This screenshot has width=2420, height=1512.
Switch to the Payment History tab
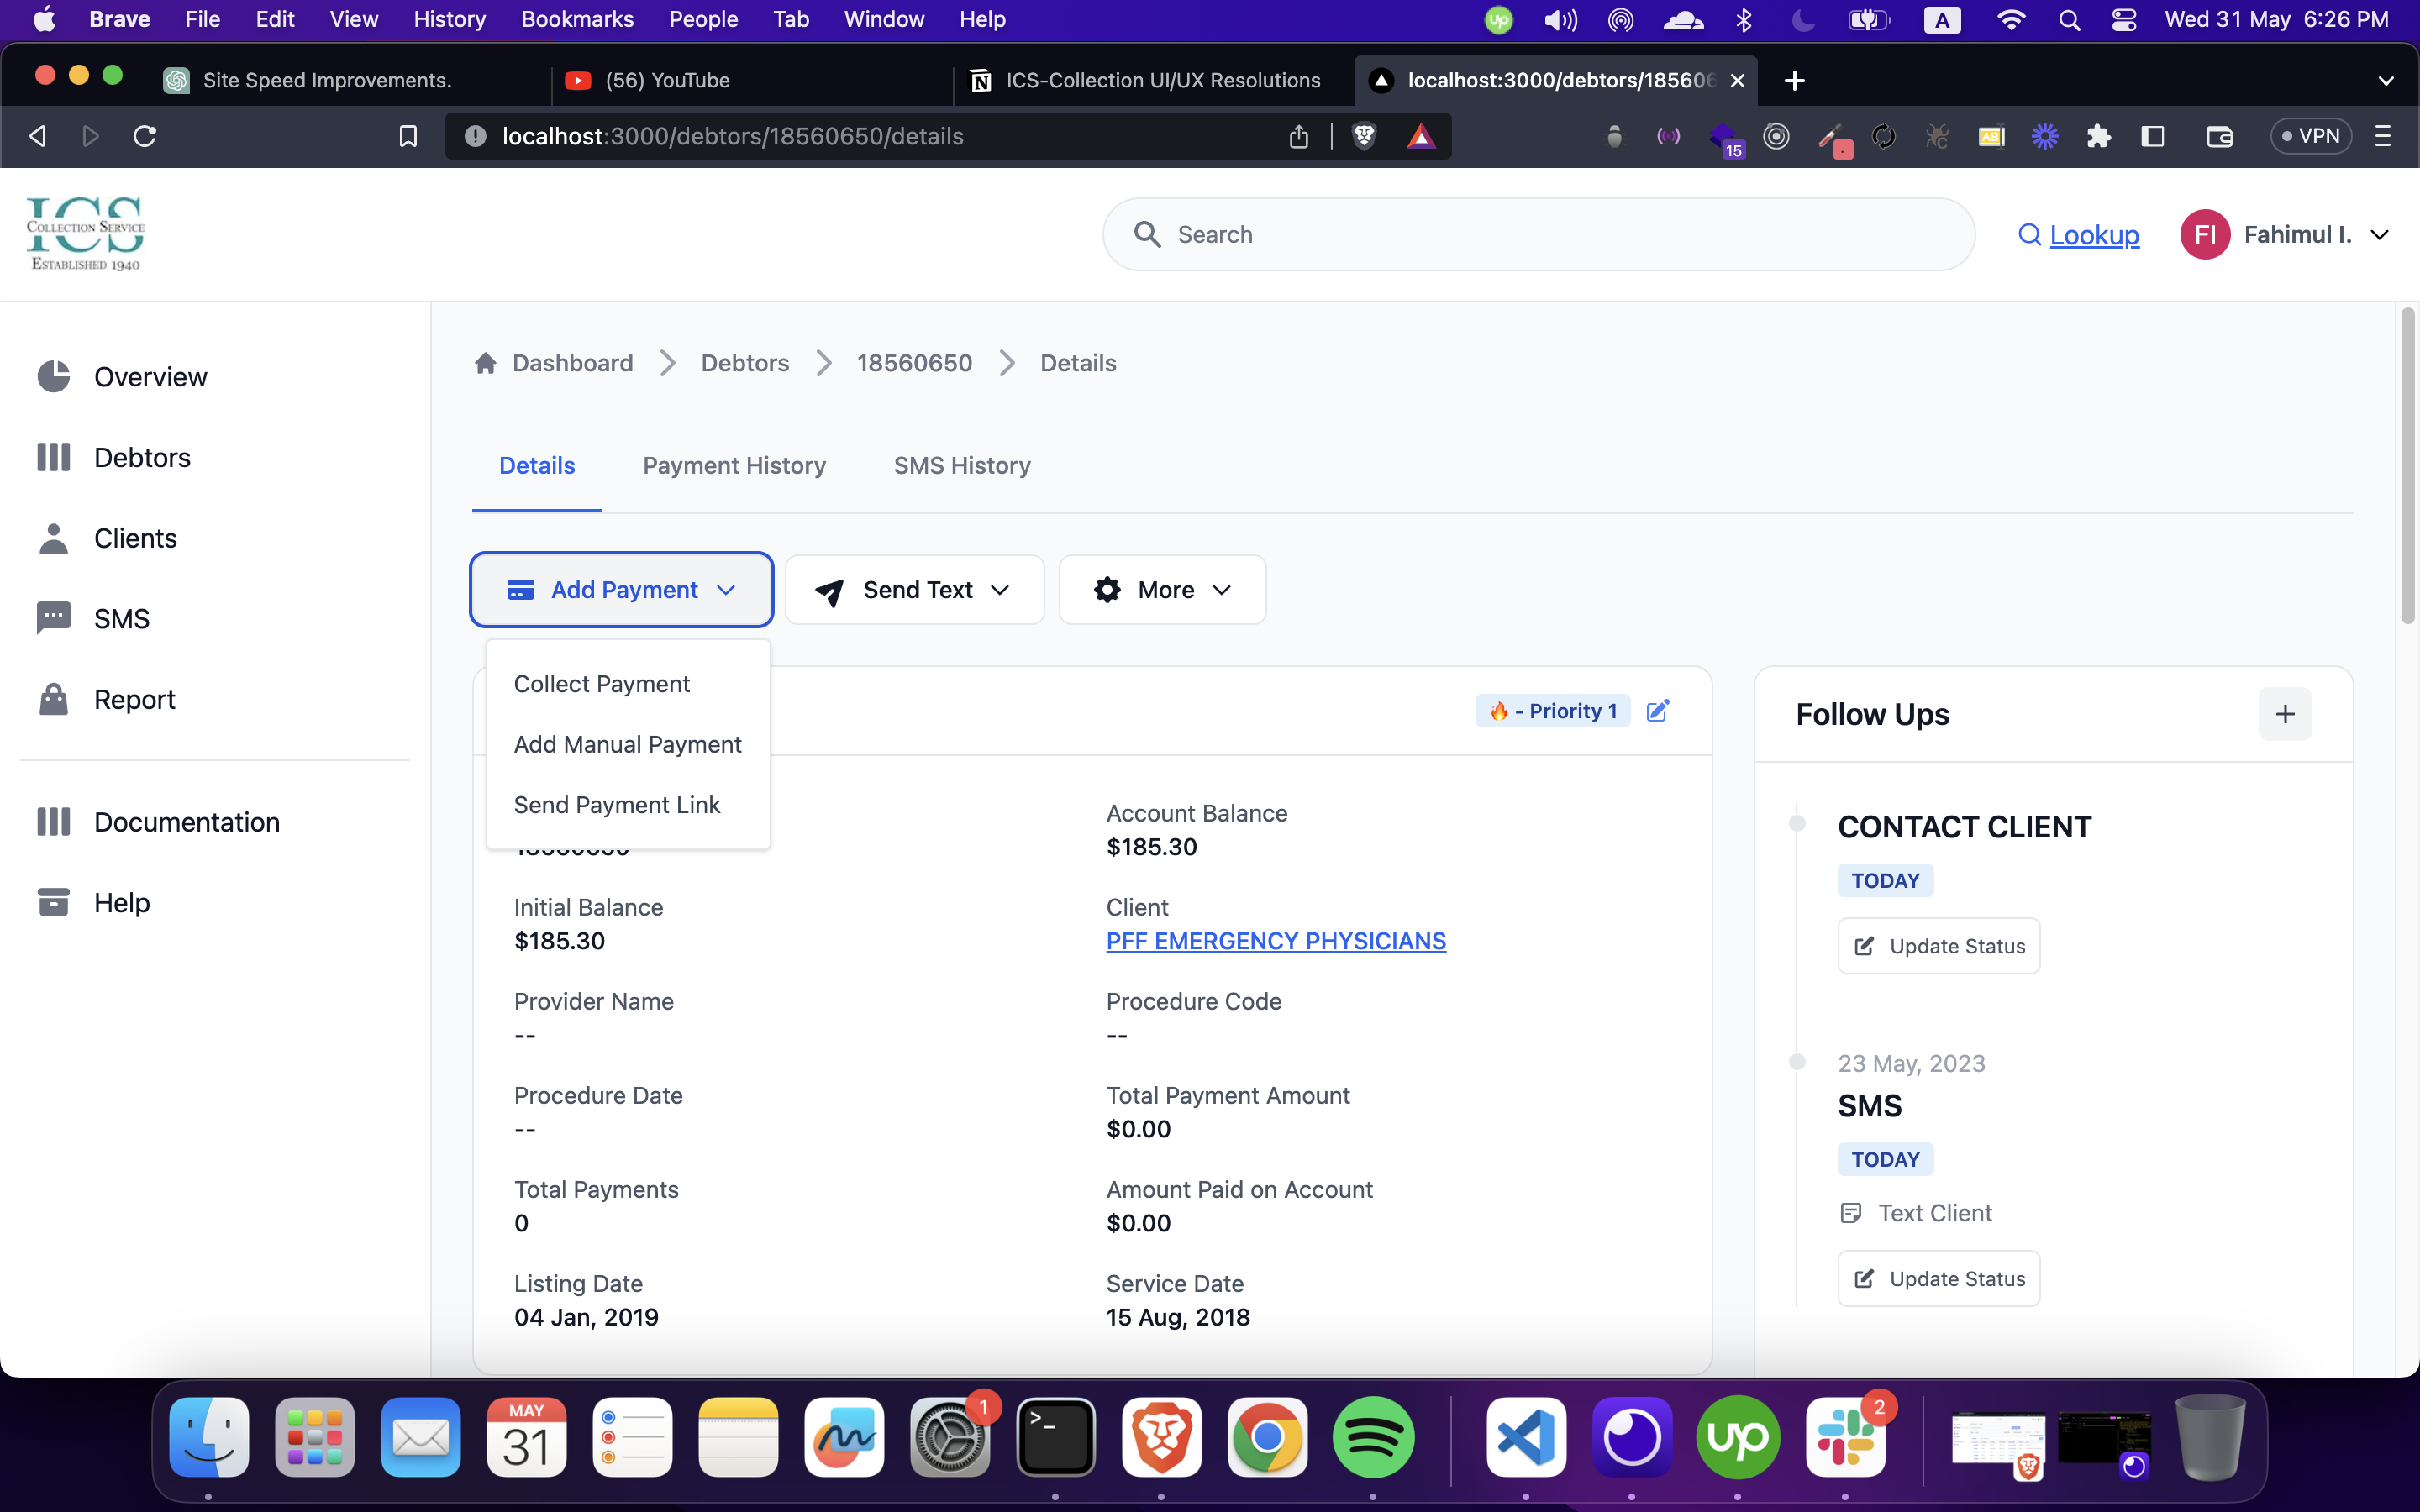tap(734, 465)
